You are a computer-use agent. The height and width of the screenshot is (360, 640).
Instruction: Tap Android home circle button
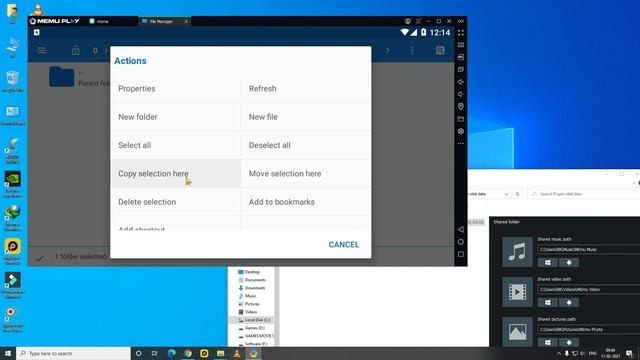point(461,242)
